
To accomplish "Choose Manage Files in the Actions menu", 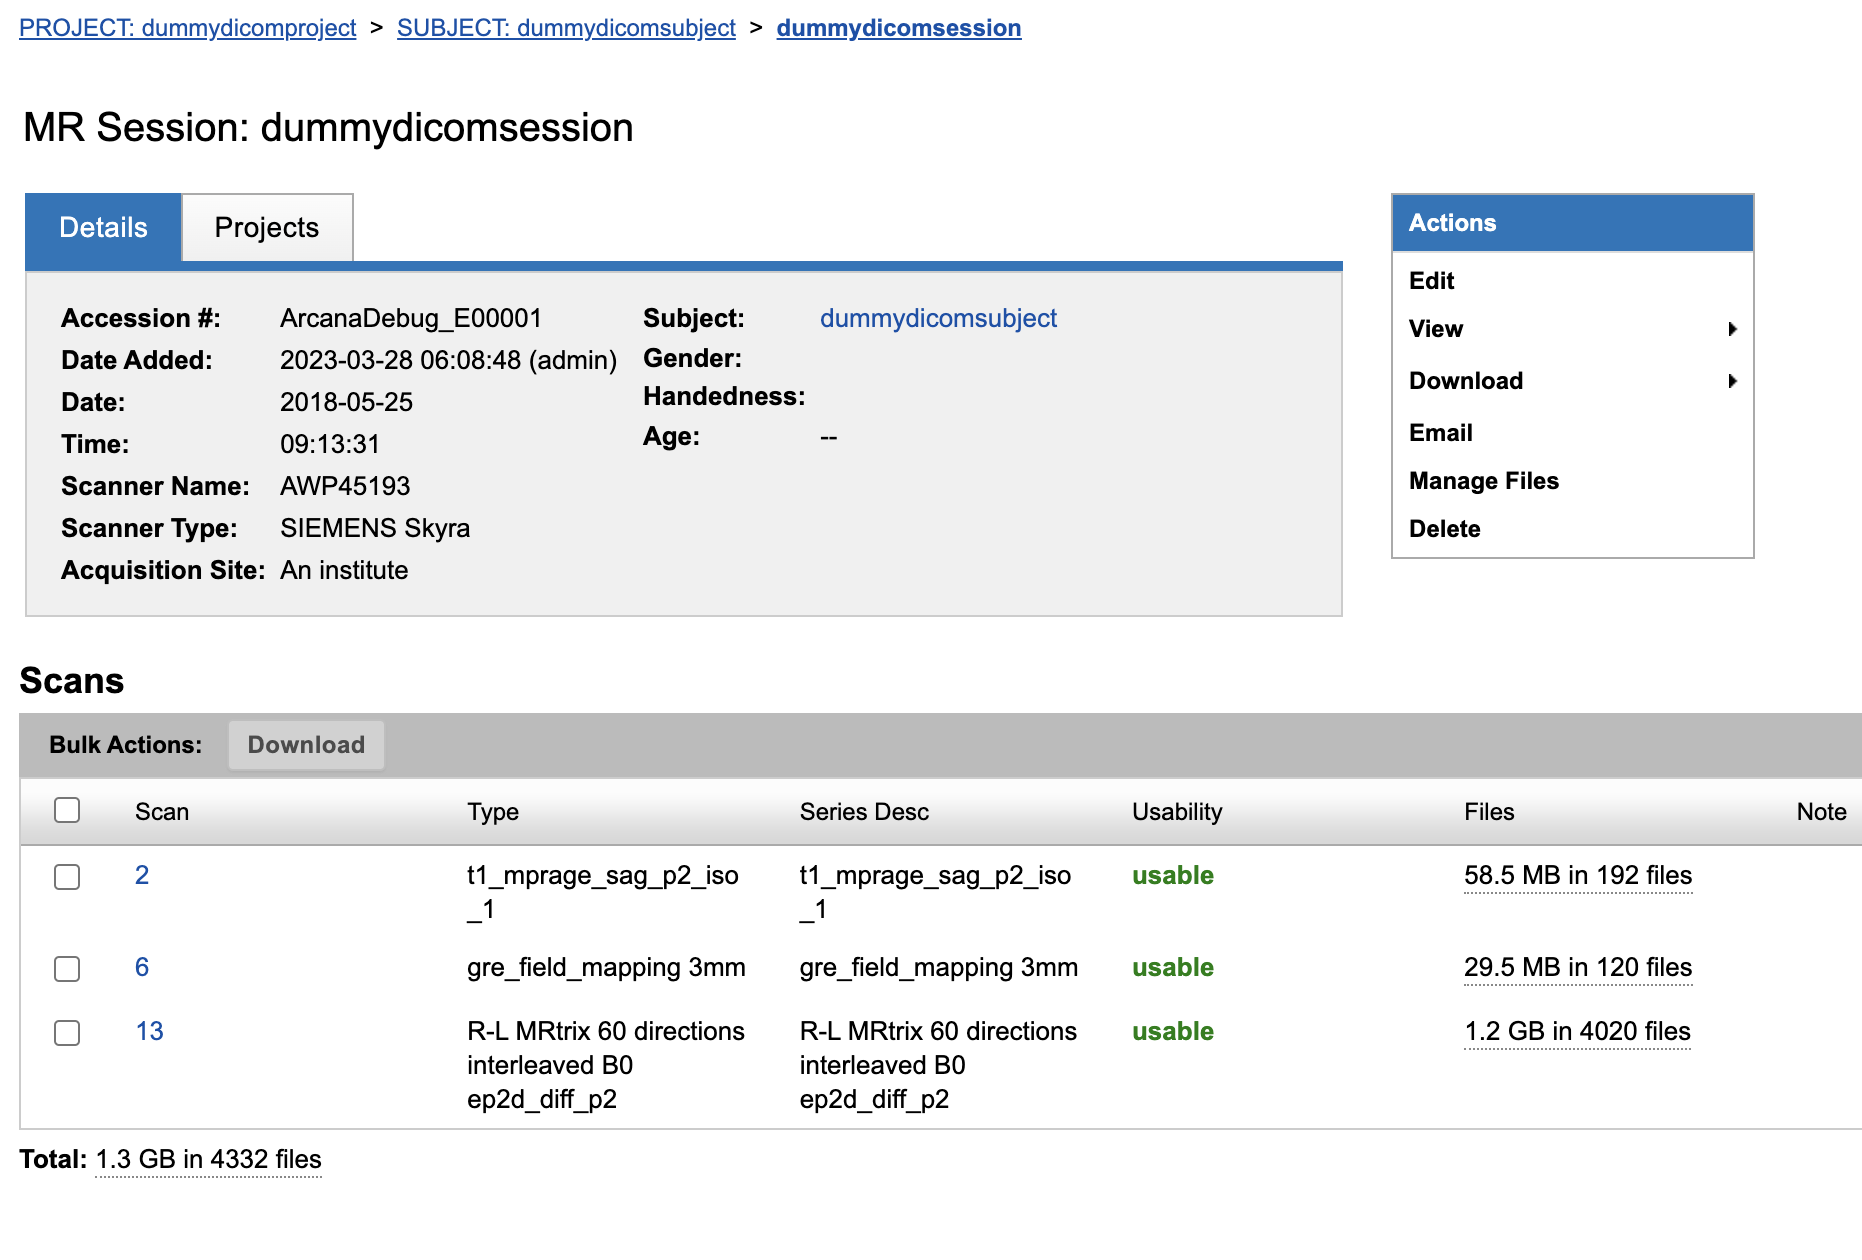I will point(1483,481).
